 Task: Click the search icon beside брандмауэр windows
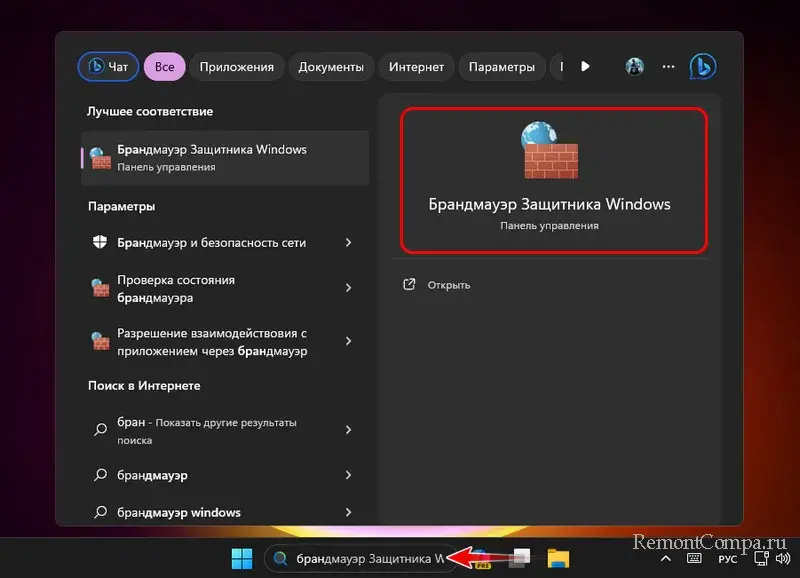[x=101, y=512]
